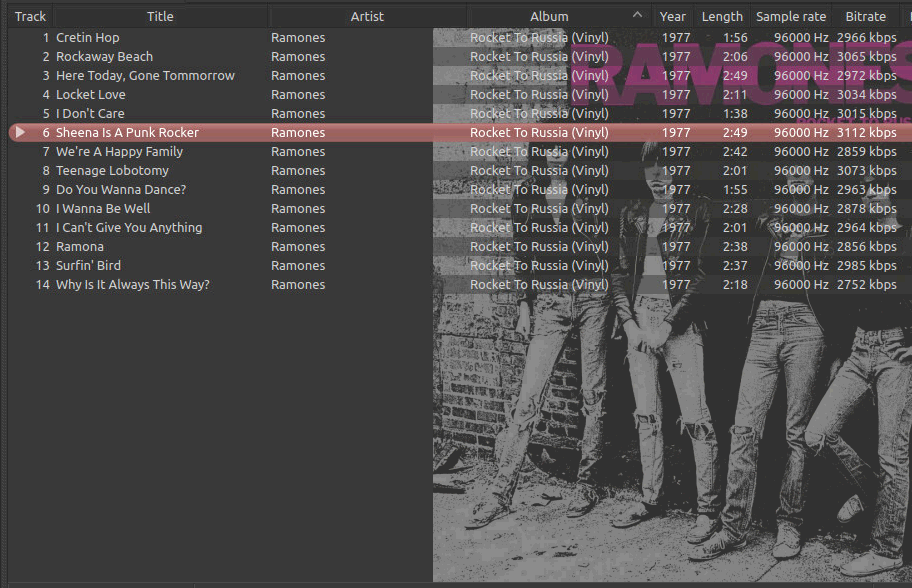Click the 2966 kbps bitrate value
The height and width of the screenshot is (588, 912).
(867, 38)
